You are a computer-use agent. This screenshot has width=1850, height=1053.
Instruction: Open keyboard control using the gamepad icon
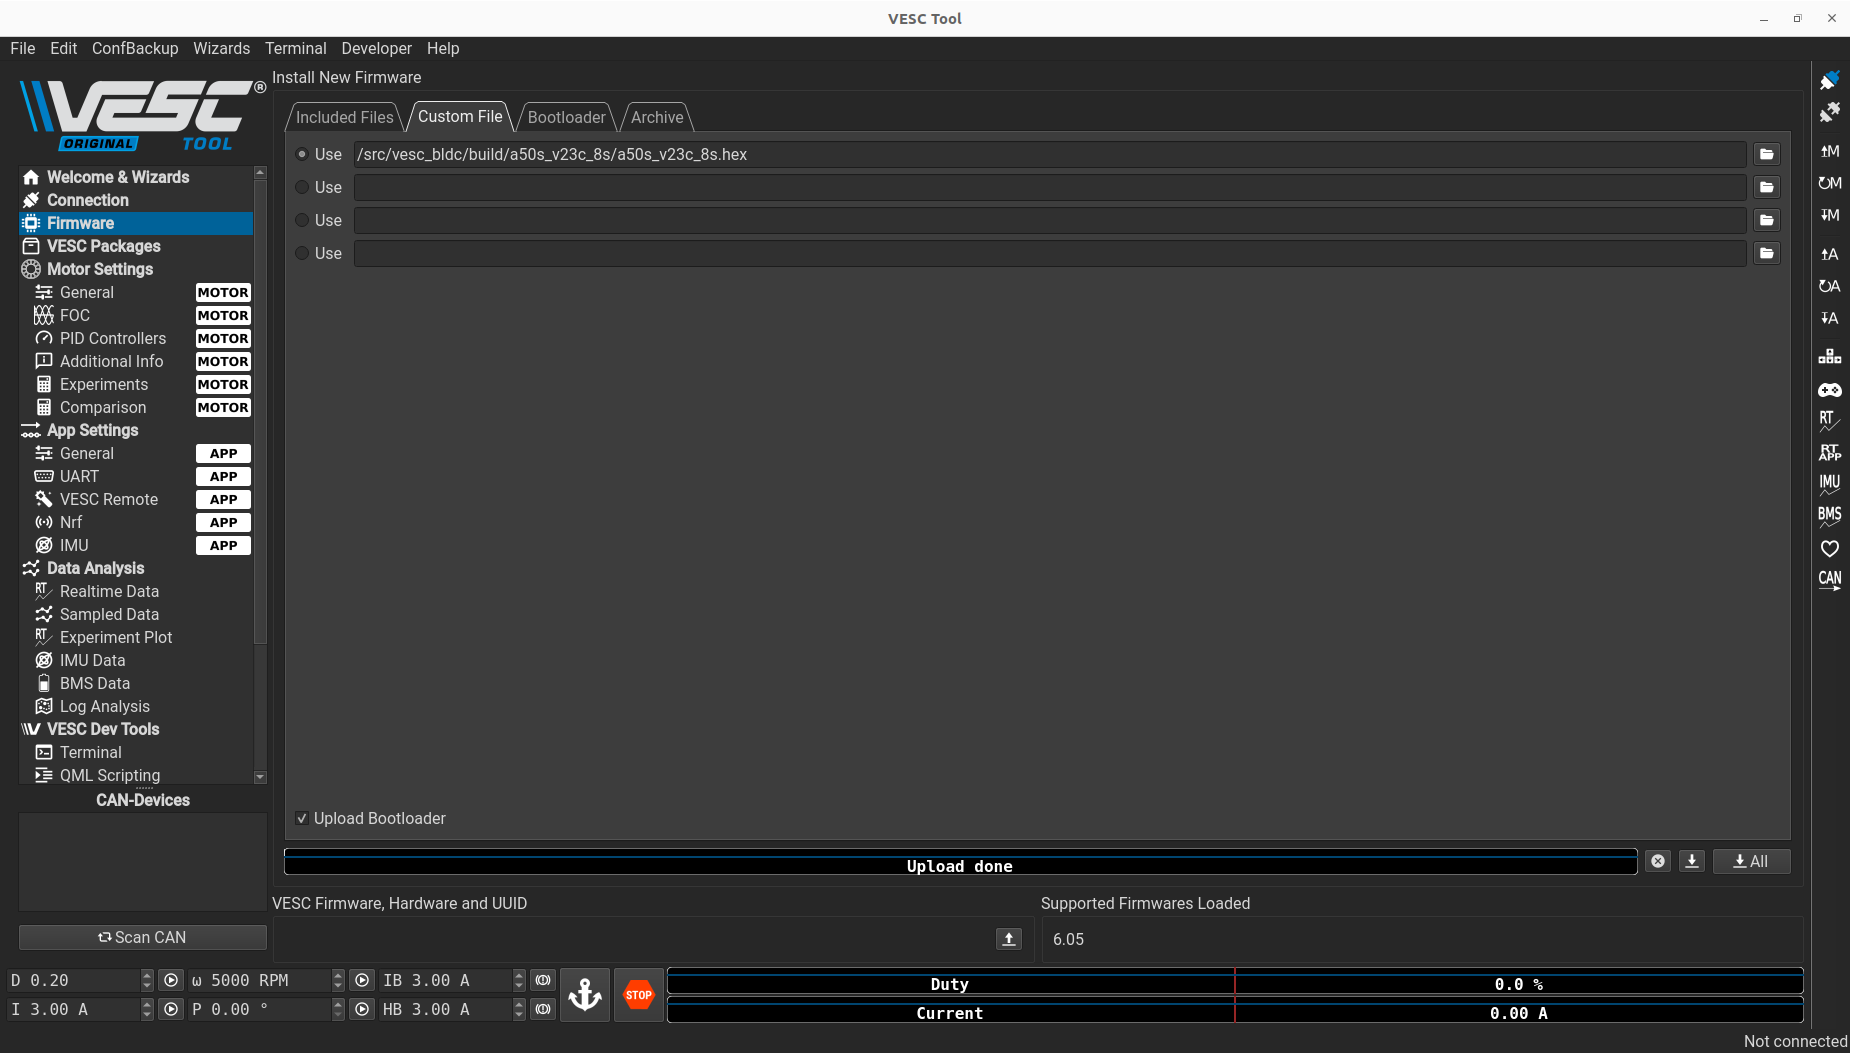click(1831, 390)
